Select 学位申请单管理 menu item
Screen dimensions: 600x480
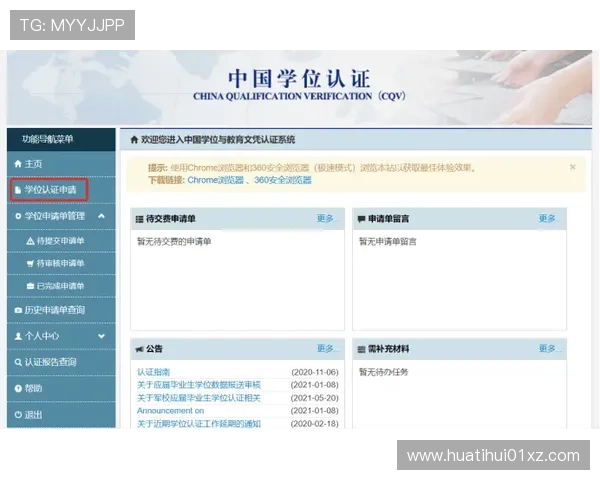[55, 216]
